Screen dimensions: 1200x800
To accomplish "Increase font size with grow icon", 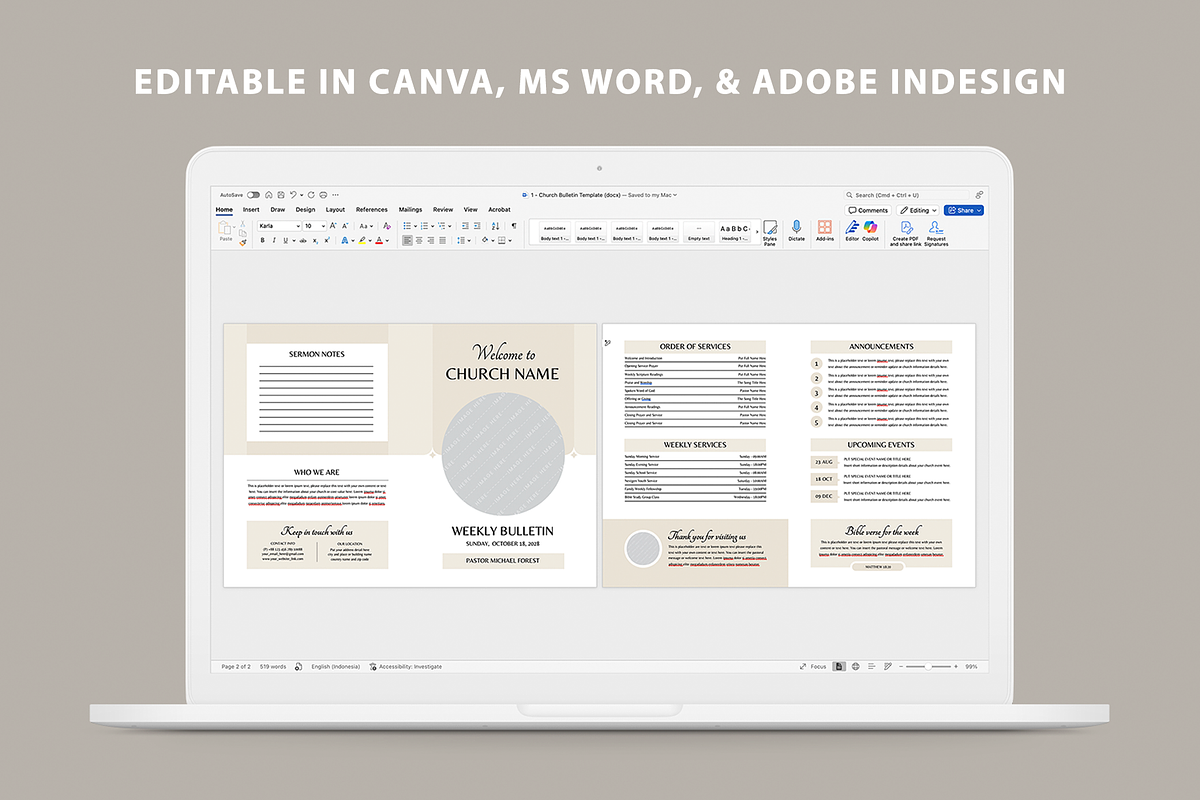I will [x=332, y=226].
